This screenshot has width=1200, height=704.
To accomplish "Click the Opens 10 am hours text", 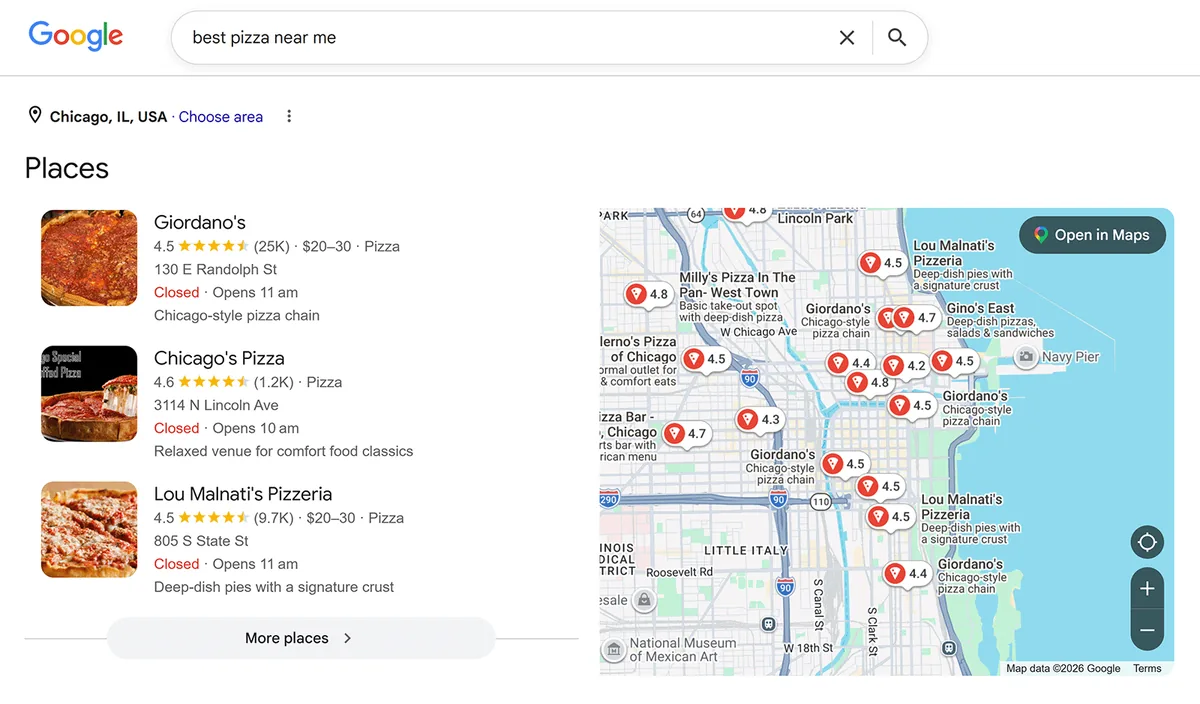I will click(256, 428).
